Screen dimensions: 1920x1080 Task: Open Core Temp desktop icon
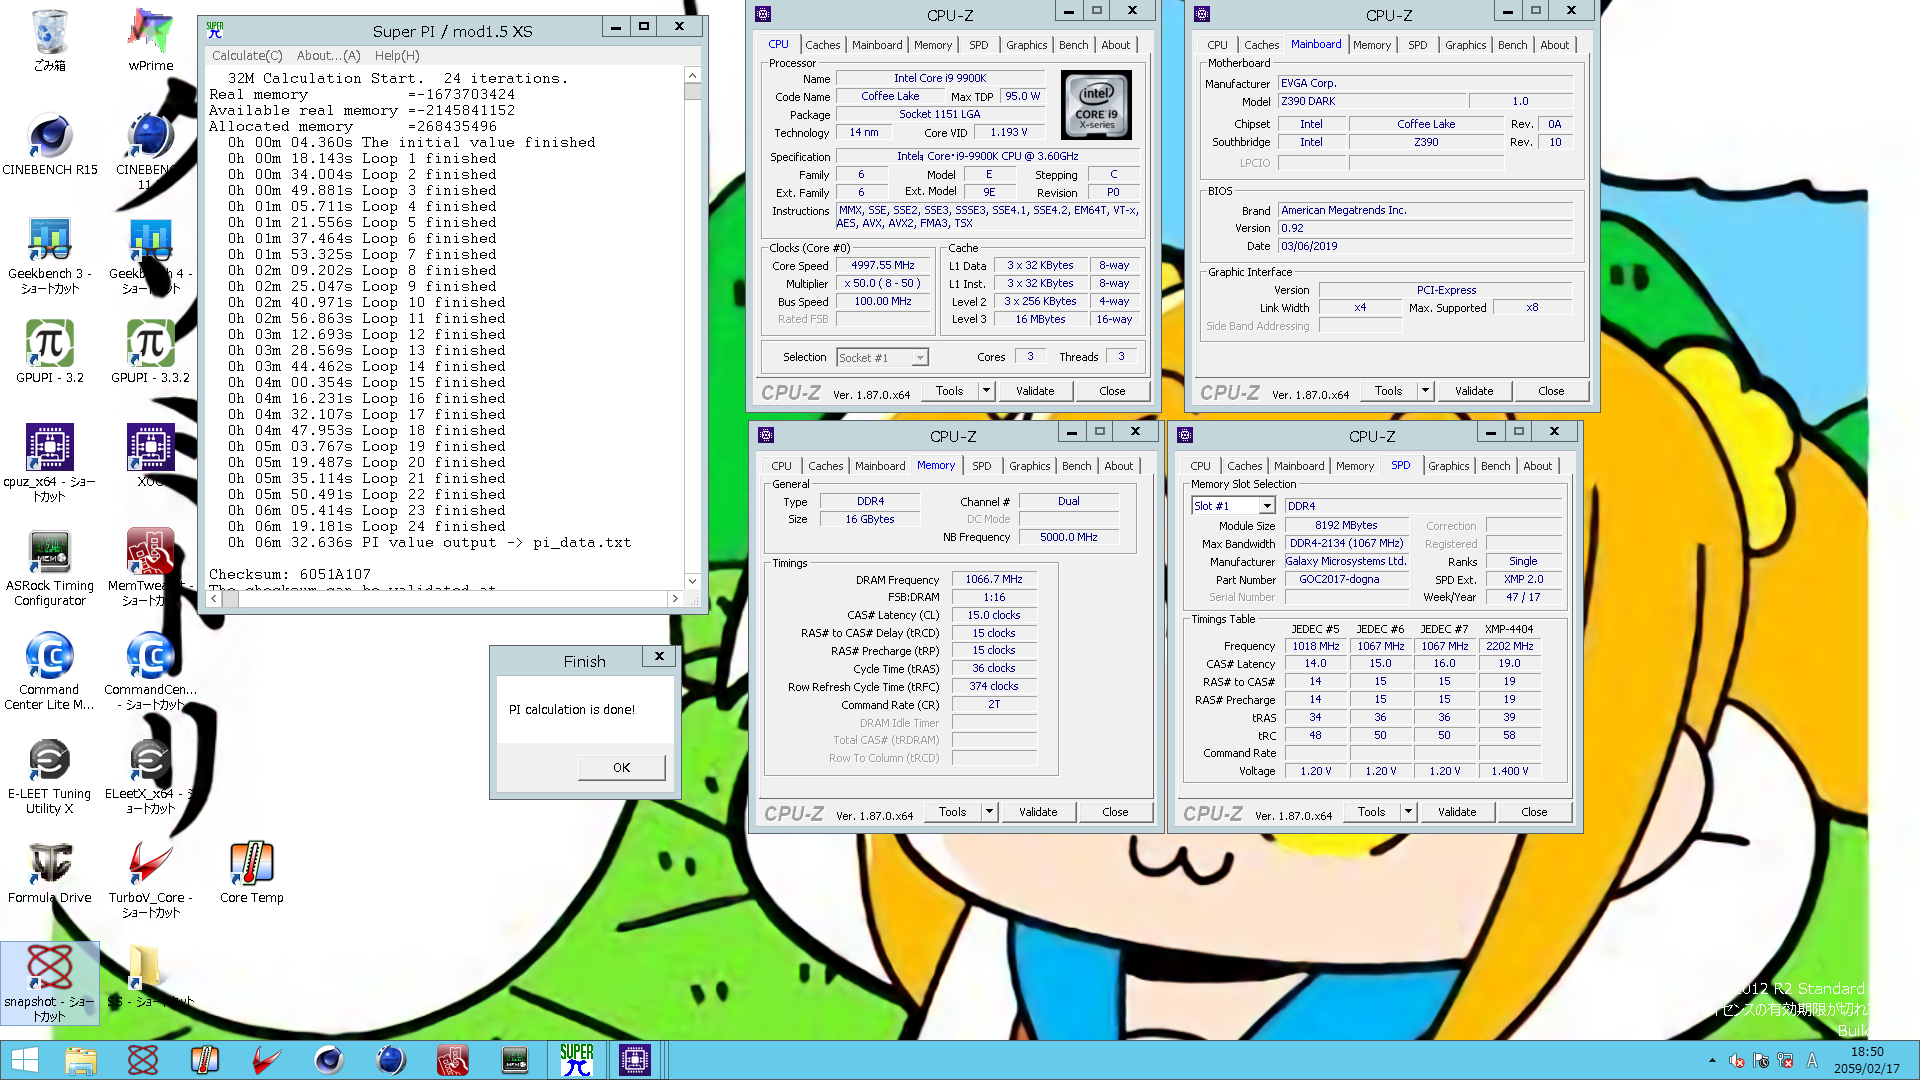tap(252, 872)
